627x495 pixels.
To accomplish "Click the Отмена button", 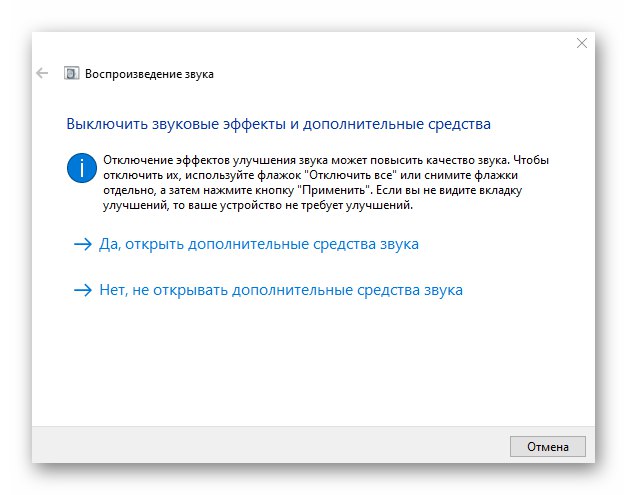I will point(547,447).
